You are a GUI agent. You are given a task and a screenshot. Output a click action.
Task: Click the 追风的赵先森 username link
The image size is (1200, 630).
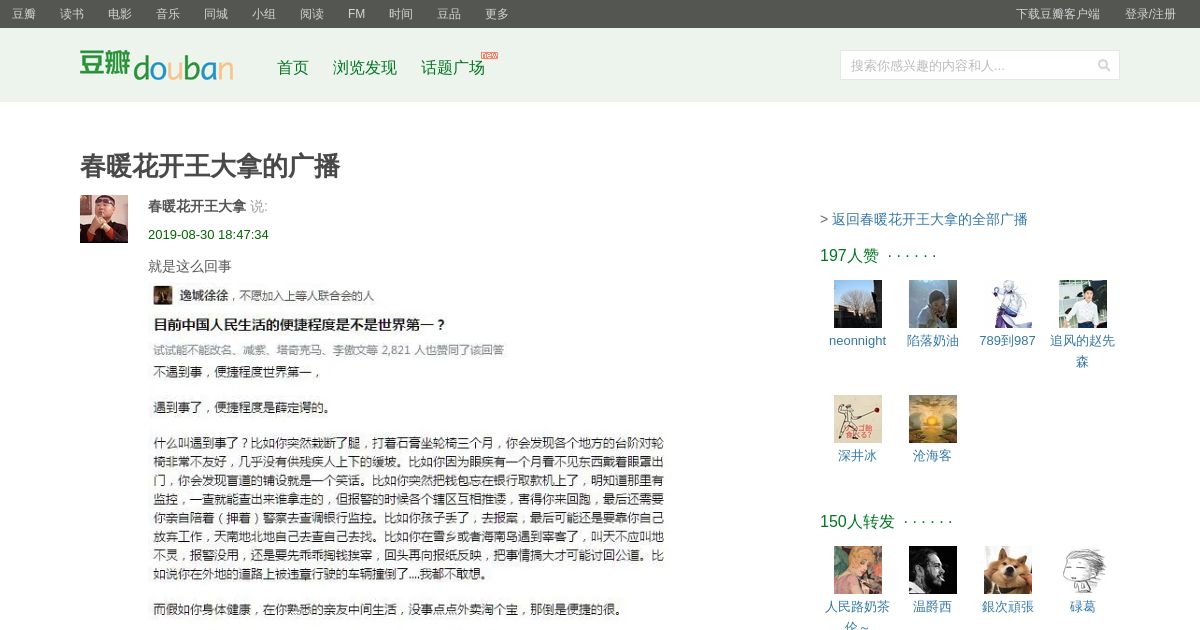[1083, 351]
